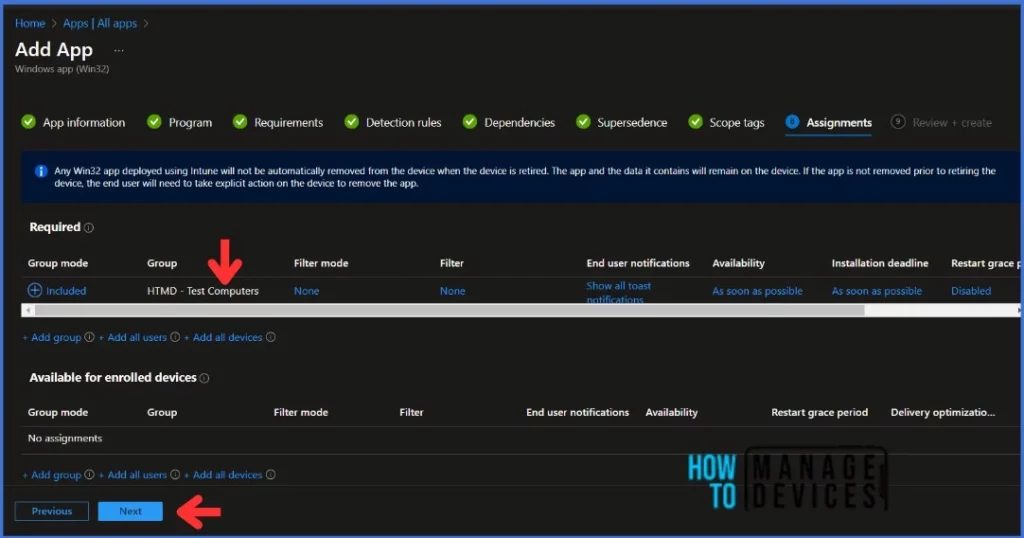Open Show all toast notifications setting

click(x=618, y=292)
